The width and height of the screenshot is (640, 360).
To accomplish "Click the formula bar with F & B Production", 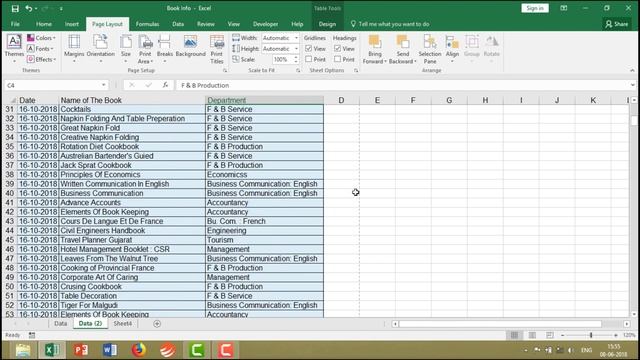I will pyautogui.click(x=404, y=85).
